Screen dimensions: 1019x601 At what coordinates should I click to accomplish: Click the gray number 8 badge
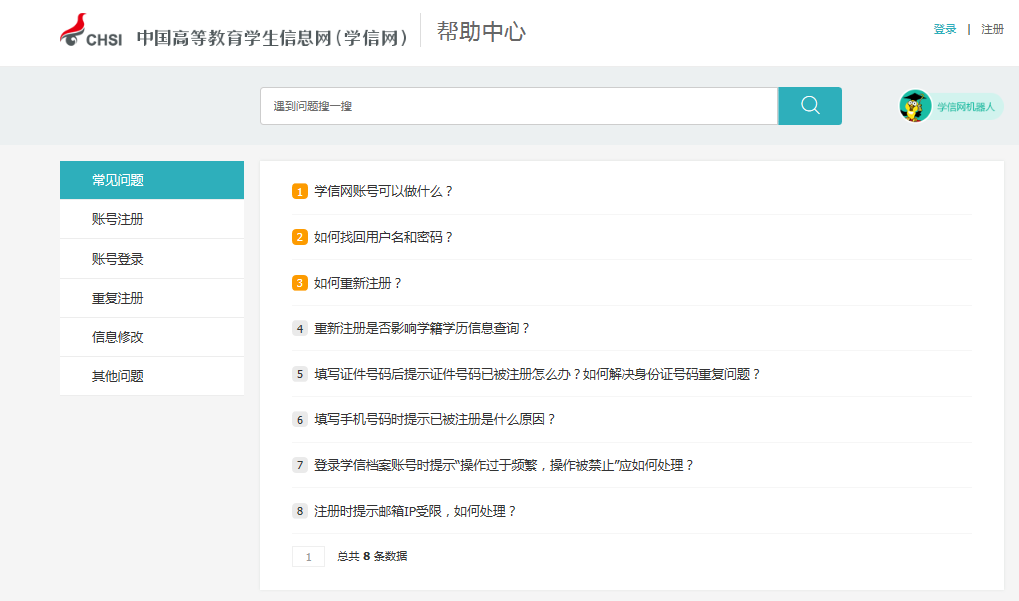pyautogui.click(x=300, y=512)
